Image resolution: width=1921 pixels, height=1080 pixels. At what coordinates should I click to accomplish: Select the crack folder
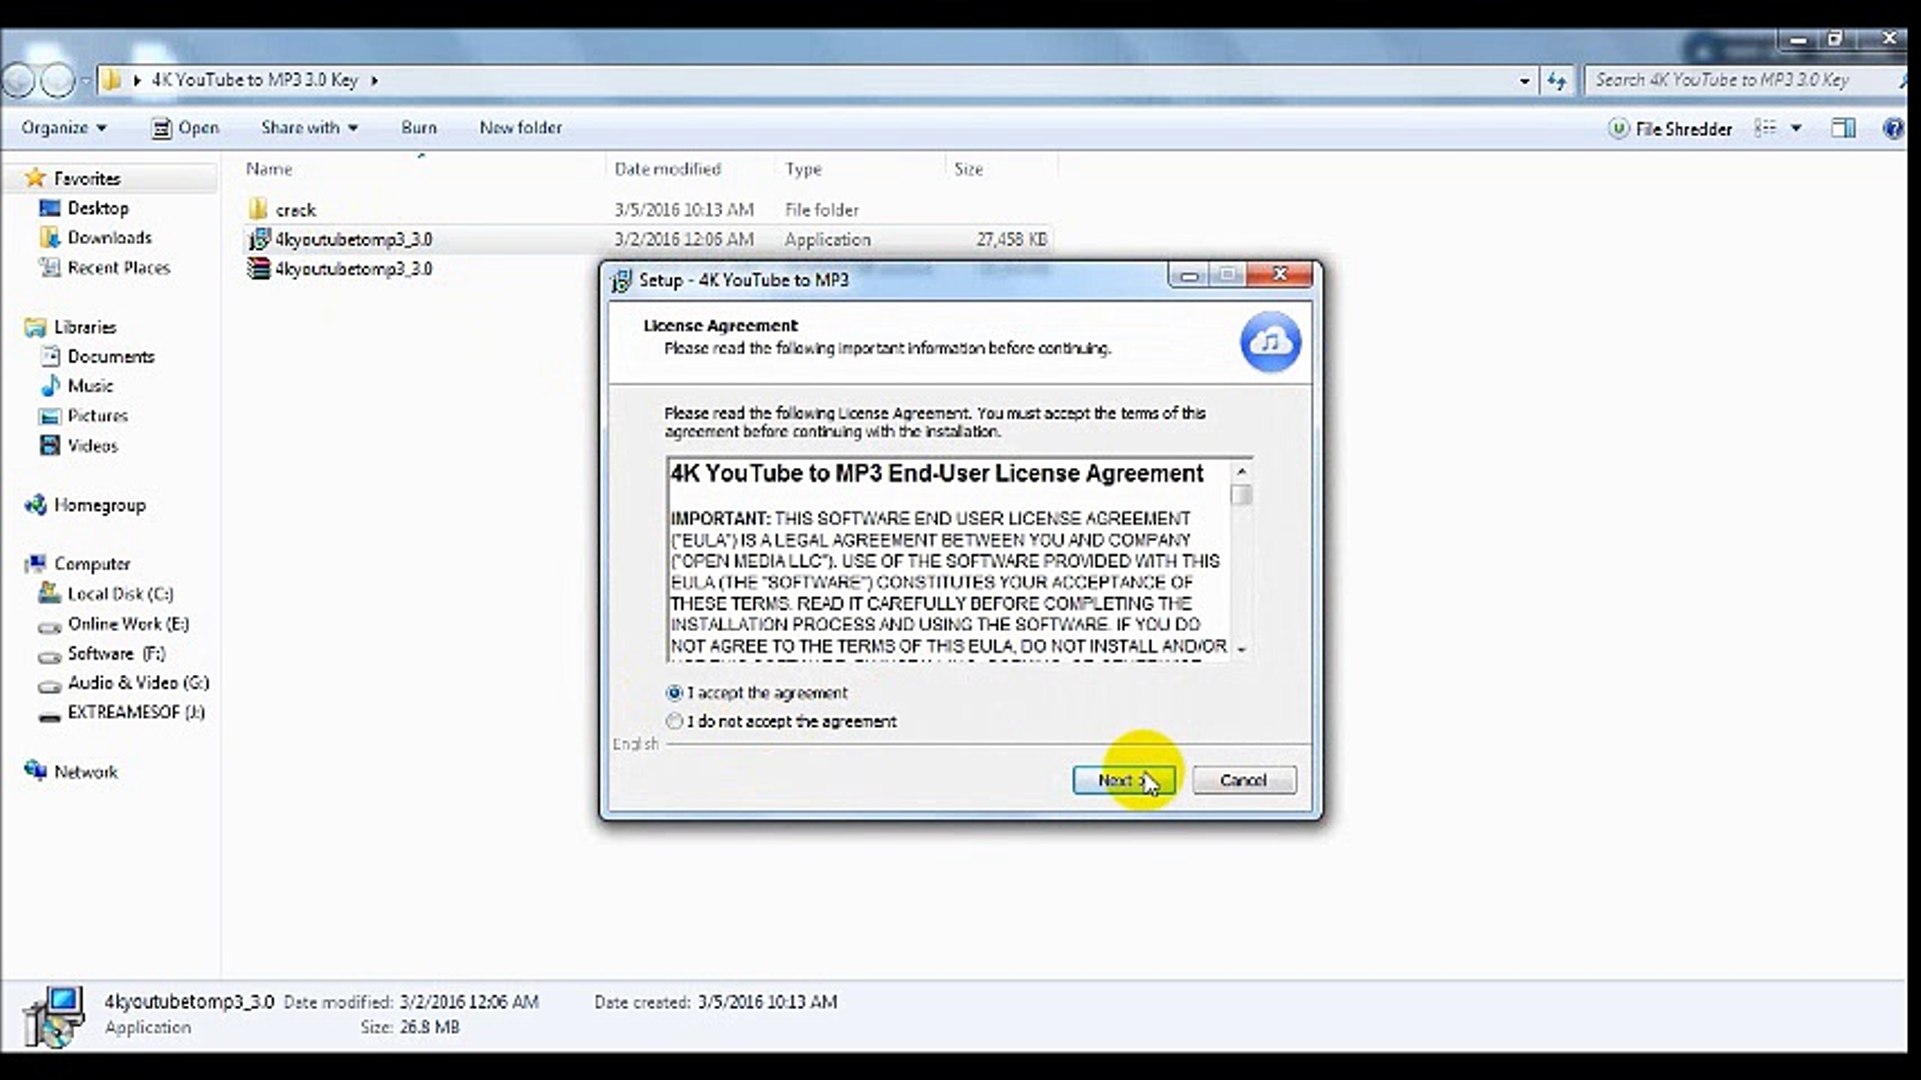point(295,210)
